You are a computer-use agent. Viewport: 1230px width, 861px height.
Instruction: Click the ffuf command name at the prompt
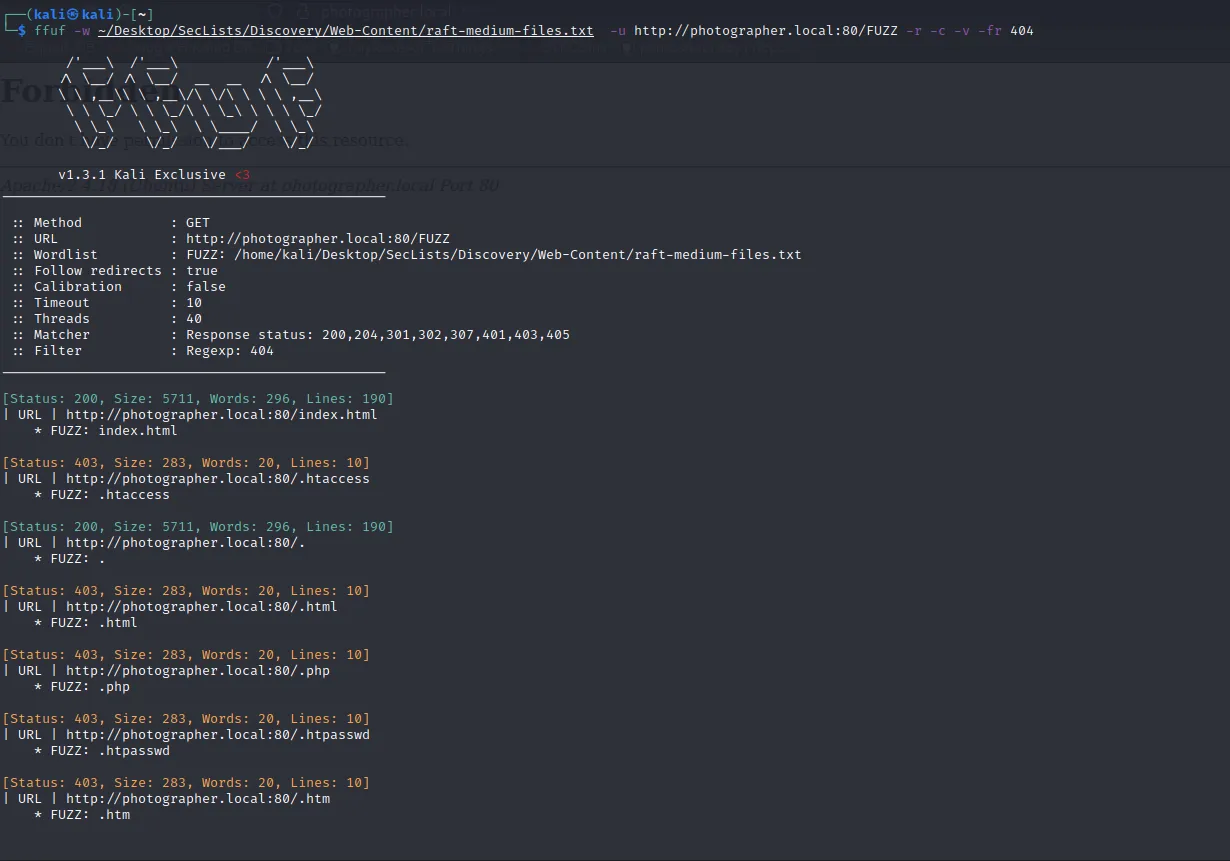tap(49, 31)
